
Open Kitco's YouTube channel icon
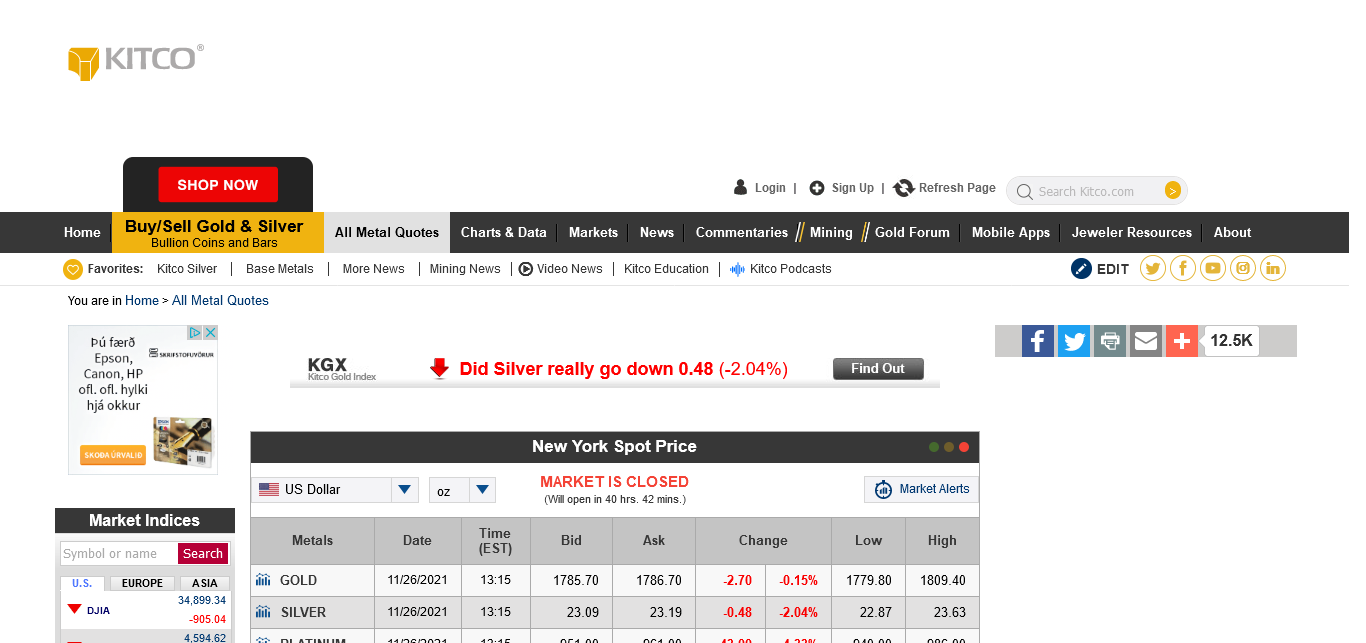1213,268
